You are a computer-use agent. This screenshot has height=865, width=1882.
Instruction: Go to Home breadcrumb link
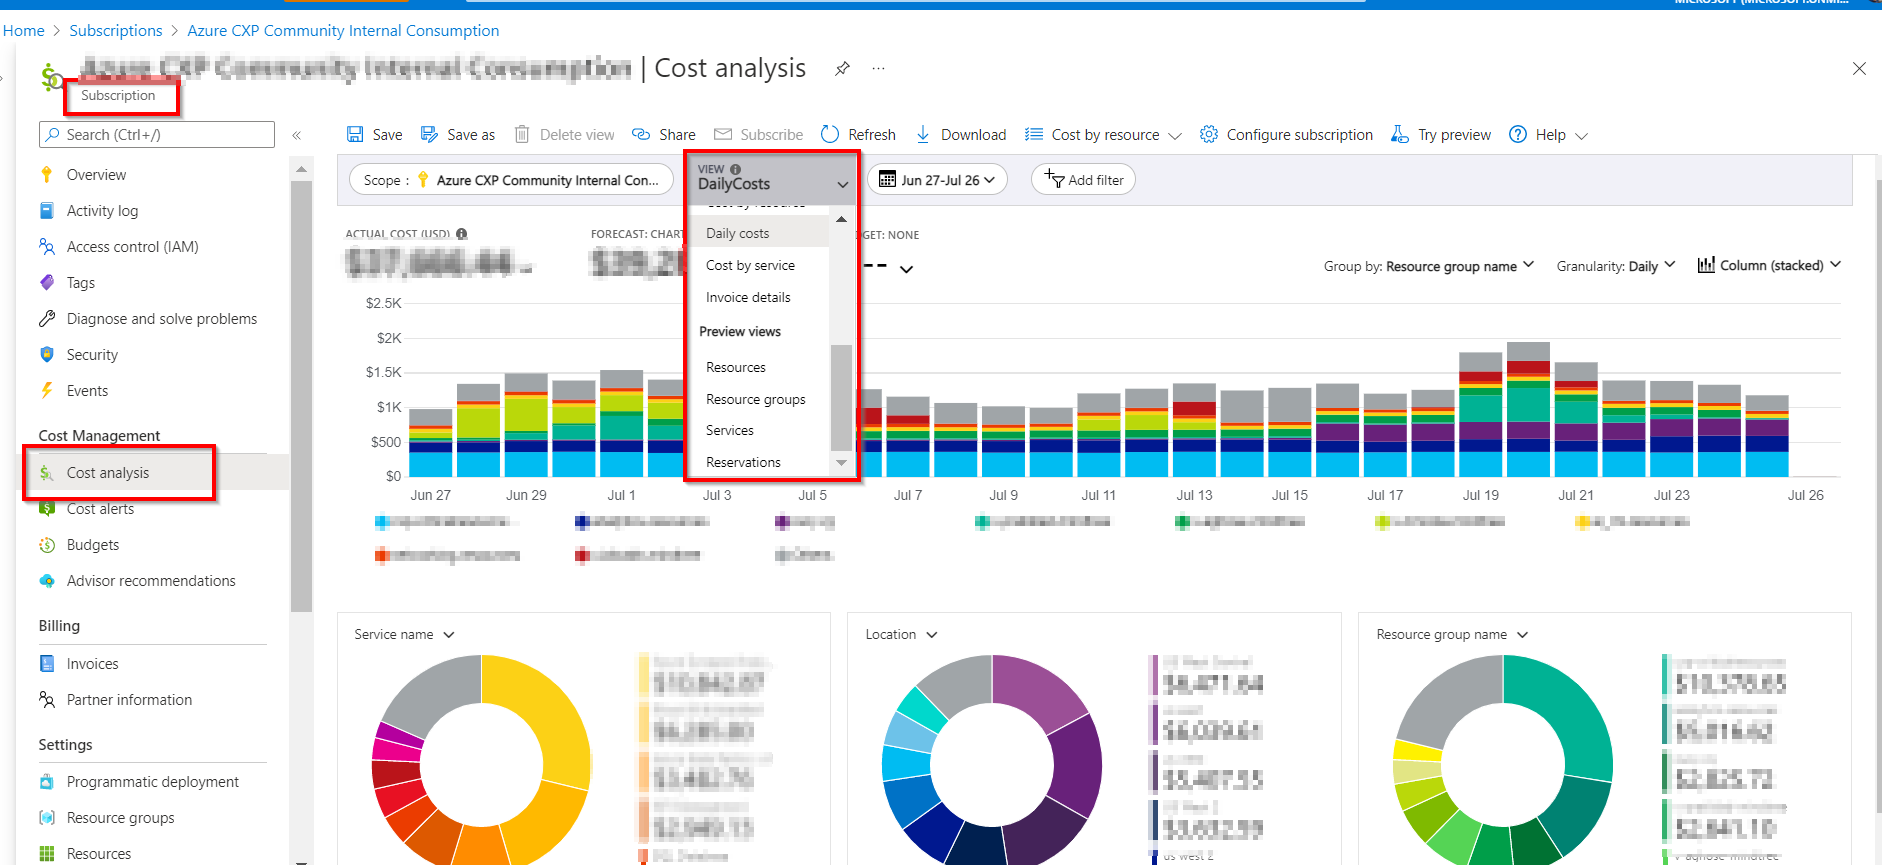click(x=23, y=31)
